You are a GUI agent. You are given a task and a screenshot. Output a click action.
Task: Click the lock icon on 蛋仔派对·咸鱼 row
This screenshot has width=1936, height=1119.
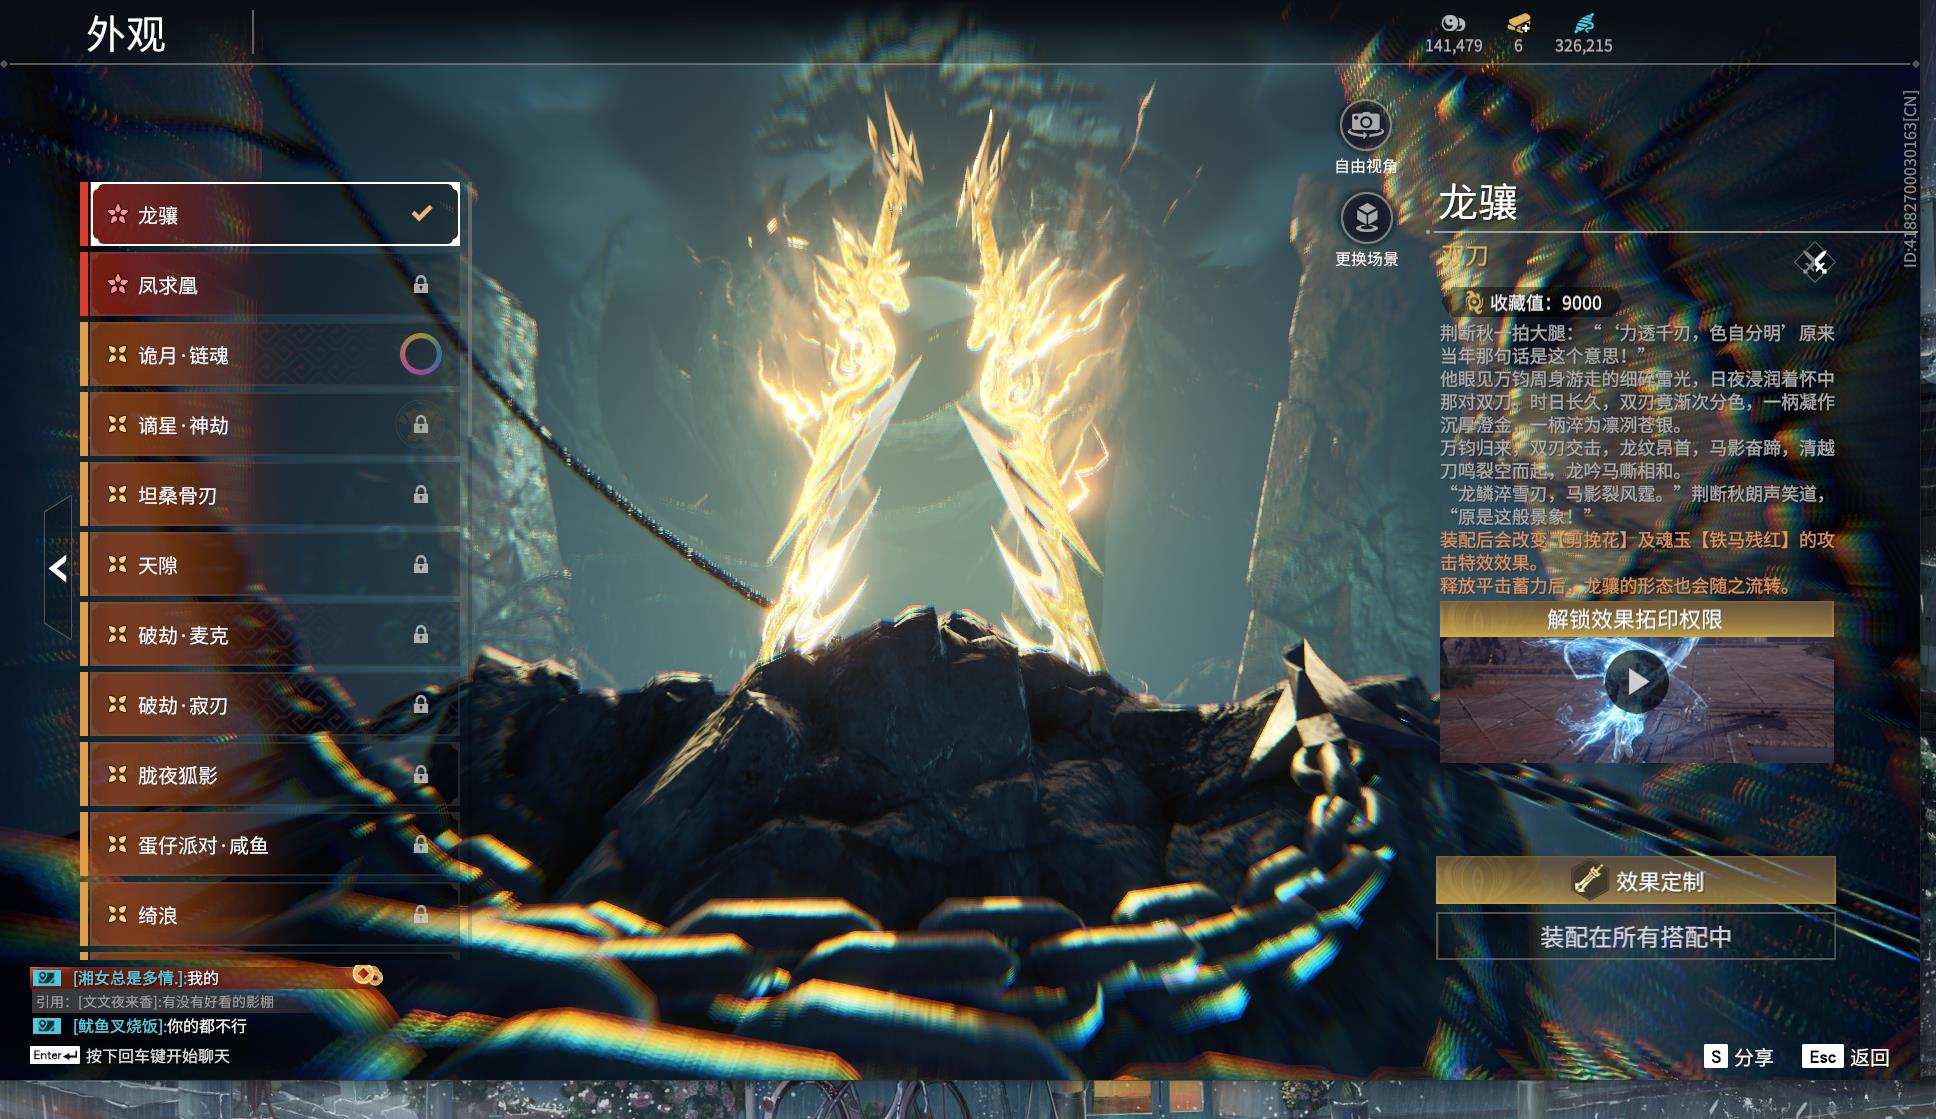(x=421, y=845)
